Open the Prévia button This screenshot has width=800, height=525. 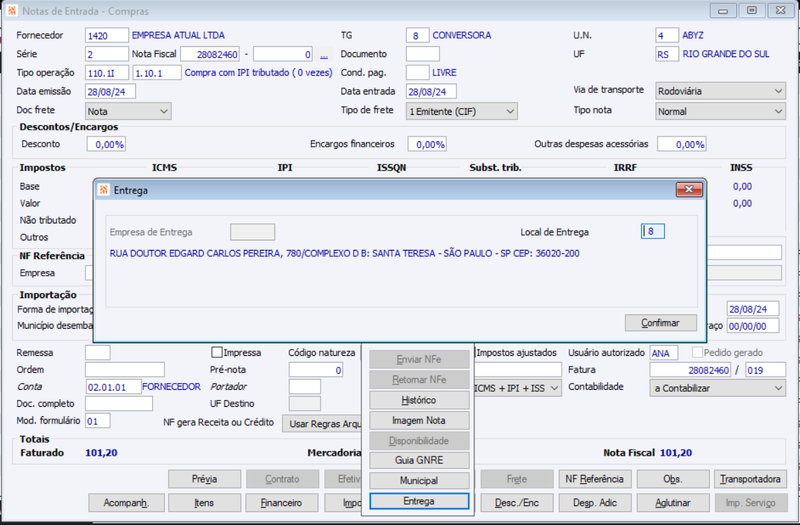(205, 479)
